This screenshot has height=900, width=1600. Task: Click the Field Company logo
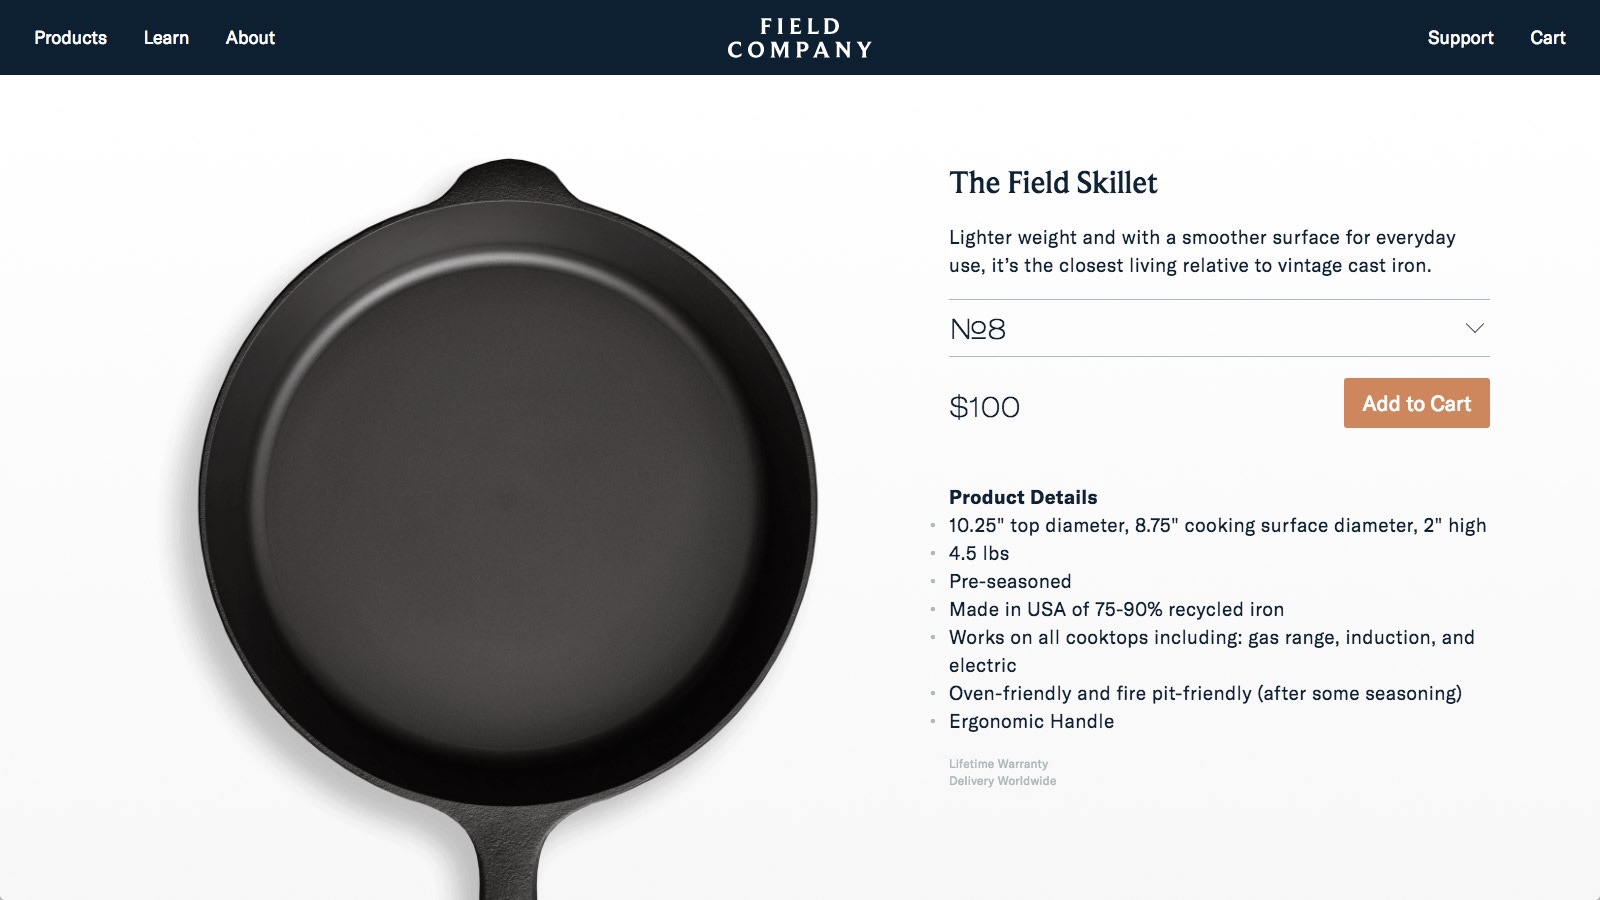tap(800, 38)
